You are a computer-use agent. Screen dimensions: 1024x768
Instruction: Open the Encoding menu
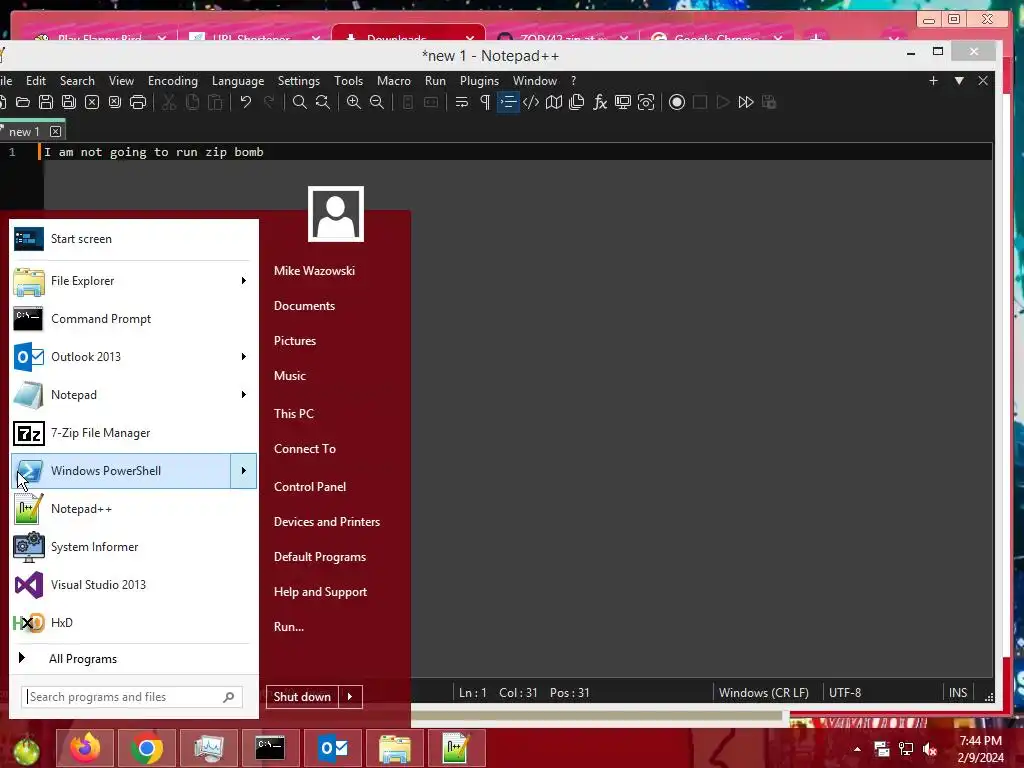(172, 81)
